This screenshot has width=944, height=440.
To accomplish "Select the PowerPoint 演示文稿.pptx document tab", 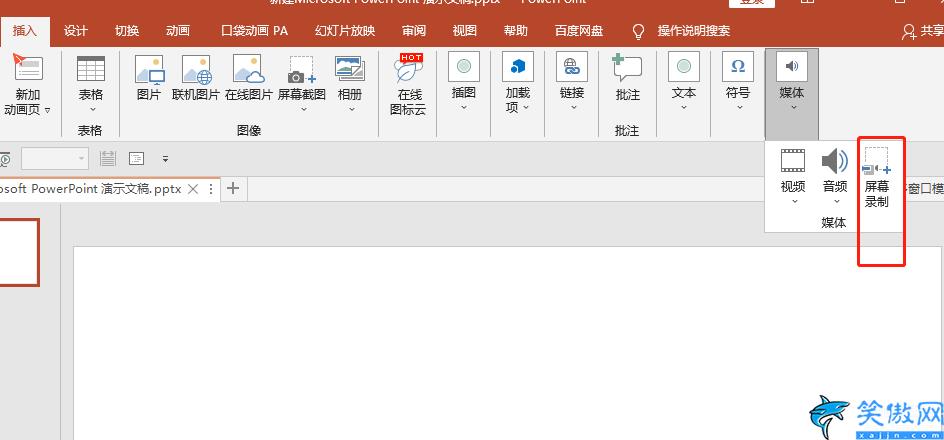I will [90, 189].
